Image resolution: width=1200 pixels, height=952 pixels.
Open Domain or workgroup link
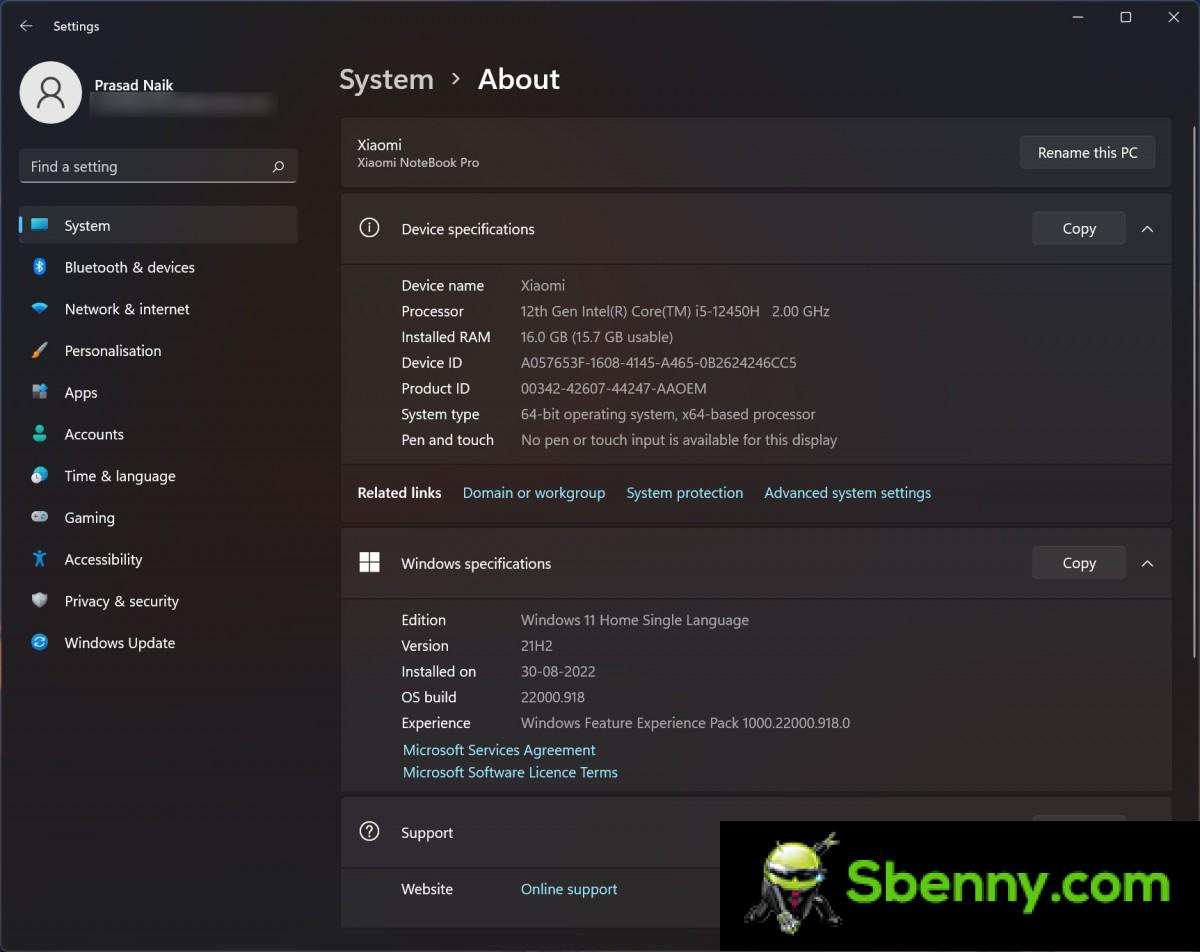(x=534, y=493)
